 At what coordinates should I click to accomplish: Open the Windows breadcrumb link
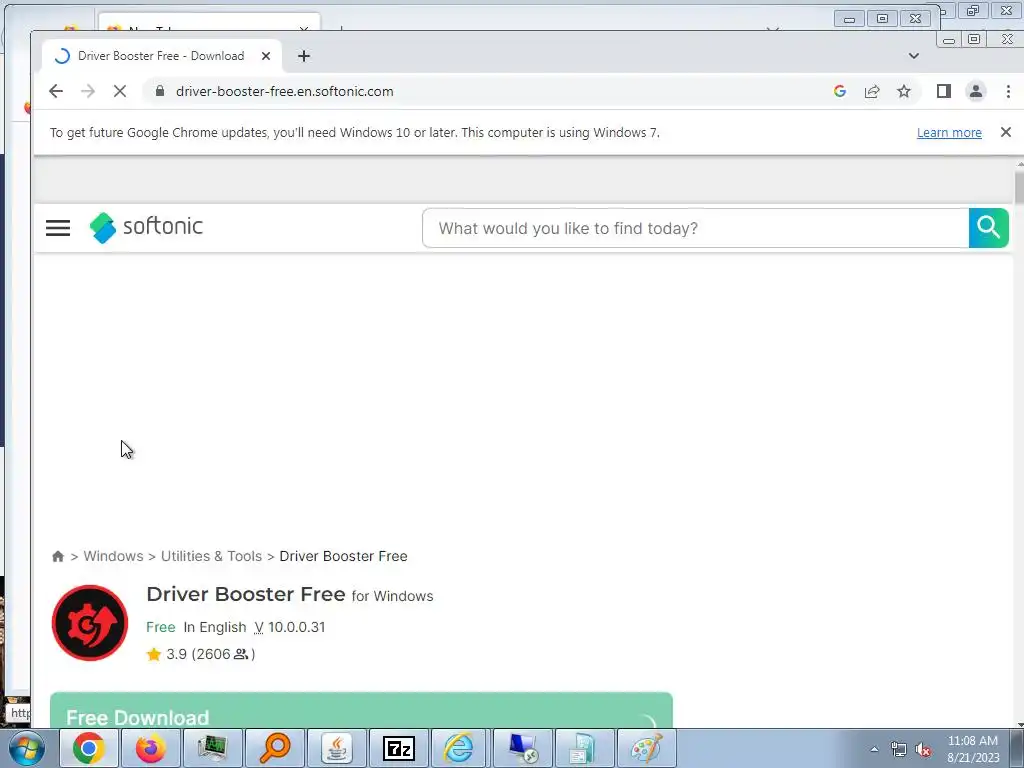pyautogui.click(x=113, y=556)
